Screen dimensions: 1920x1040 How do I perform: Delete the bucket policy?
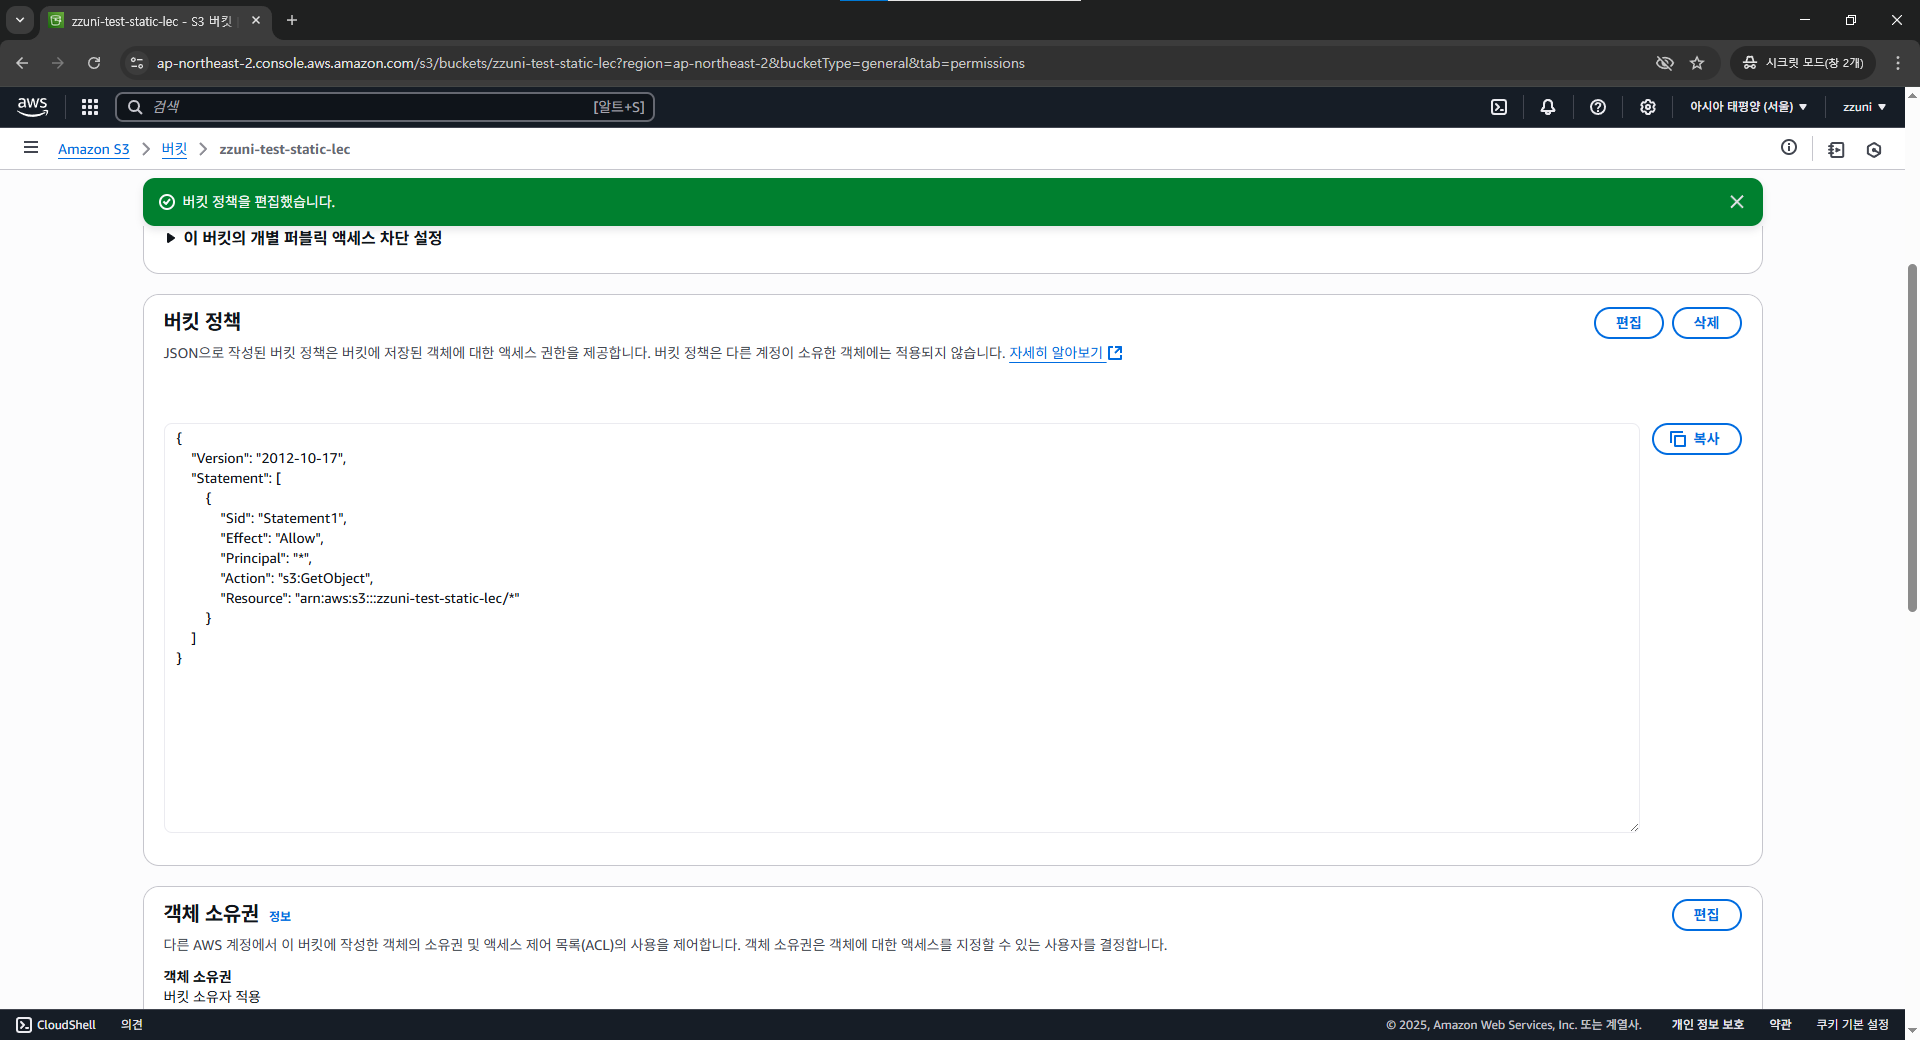(1706, 323)
